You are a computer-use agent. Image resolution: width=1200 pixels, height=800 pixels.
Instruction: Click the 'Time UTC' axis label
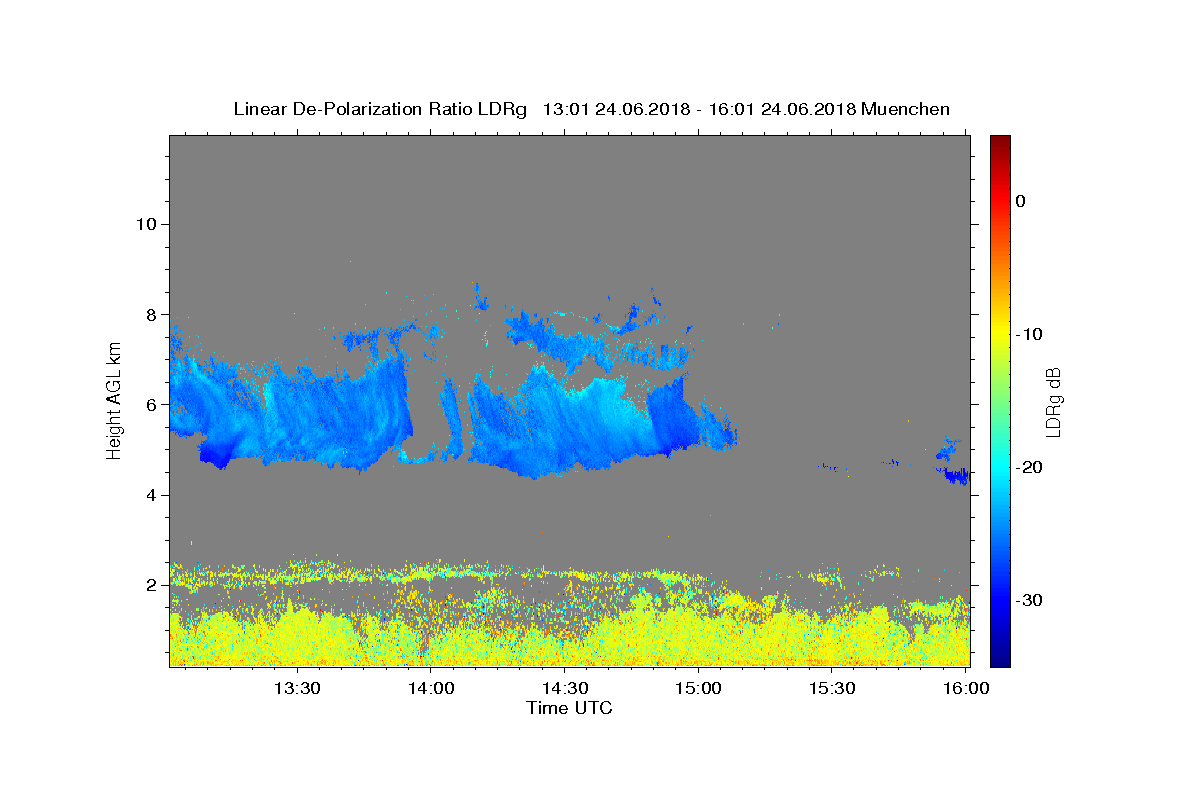click(569, 708)
